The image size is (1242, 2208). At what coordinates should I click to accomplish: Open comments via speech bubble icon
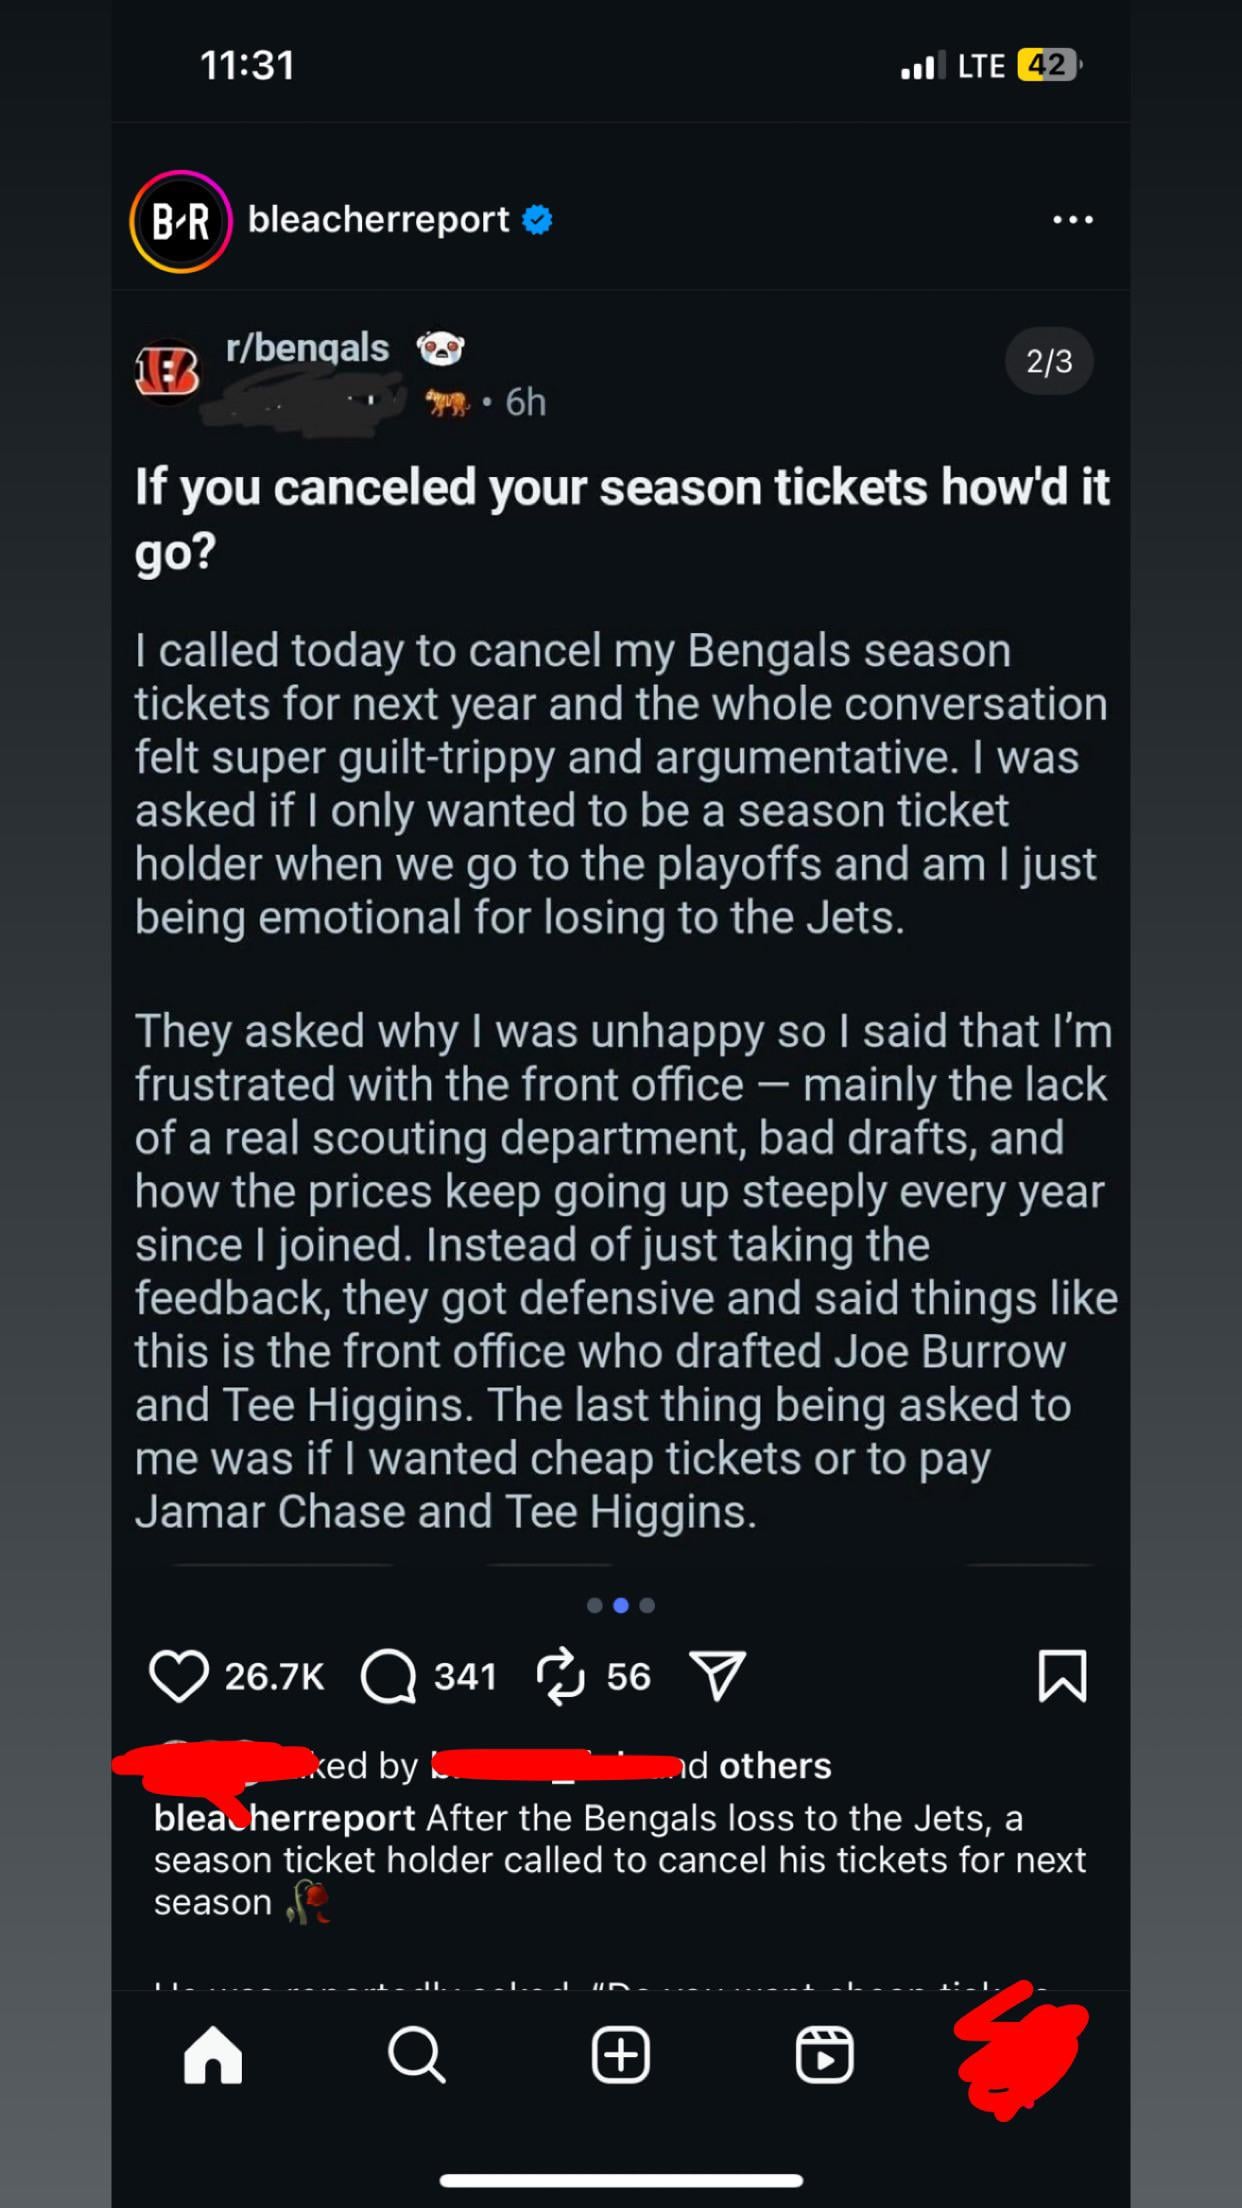pyautogui.click(x=388, y=1676)
